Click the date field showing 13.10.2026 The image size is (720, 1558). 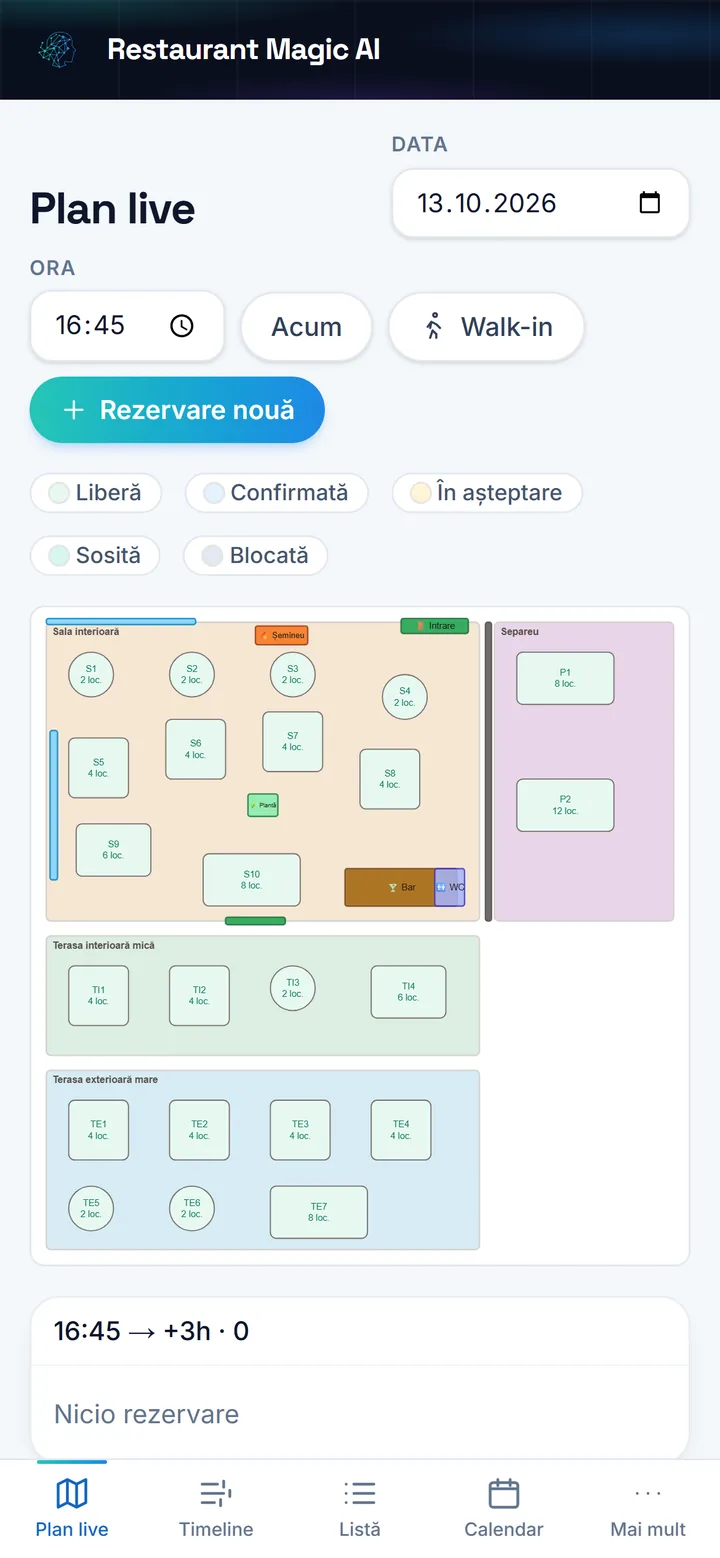click(x=540, y=203)
